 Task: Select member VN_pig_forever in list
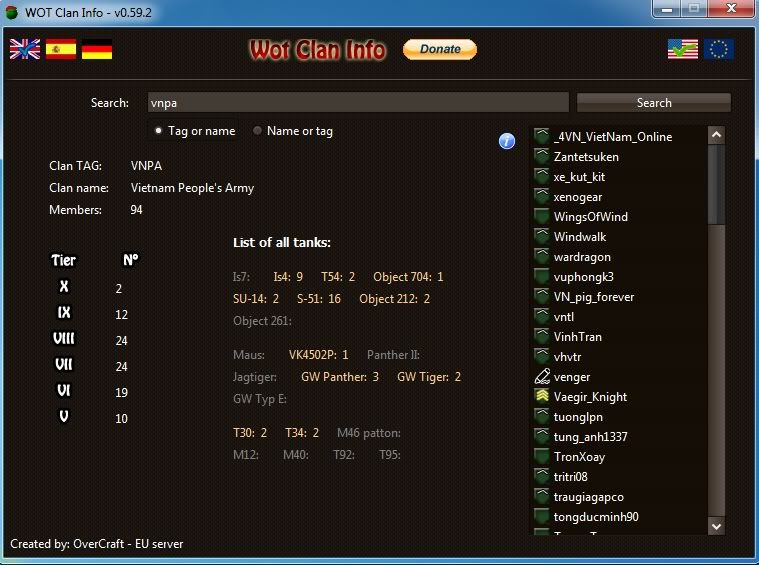pyautogui.click(x=594, y=297)
